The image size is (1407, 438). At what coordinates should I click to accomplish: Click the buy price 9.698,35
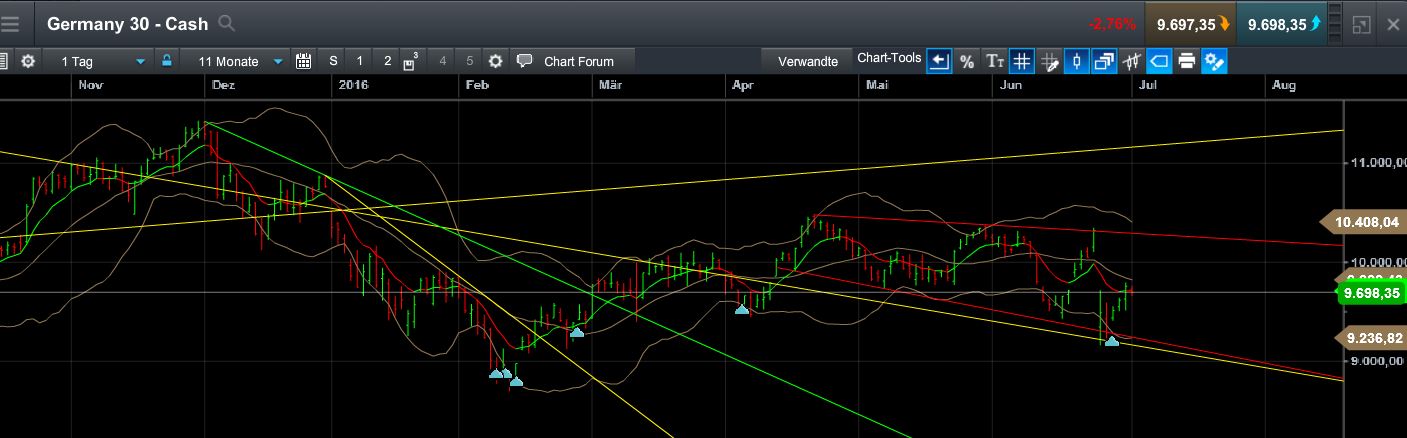[1283, 24]
